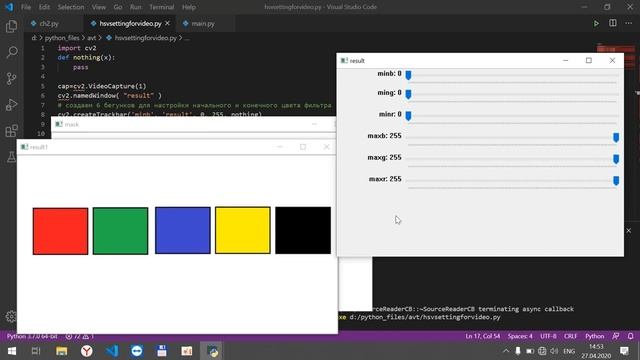640x360 pixels.
Task: Click the maxb slider handle
Action: [616, 137]
